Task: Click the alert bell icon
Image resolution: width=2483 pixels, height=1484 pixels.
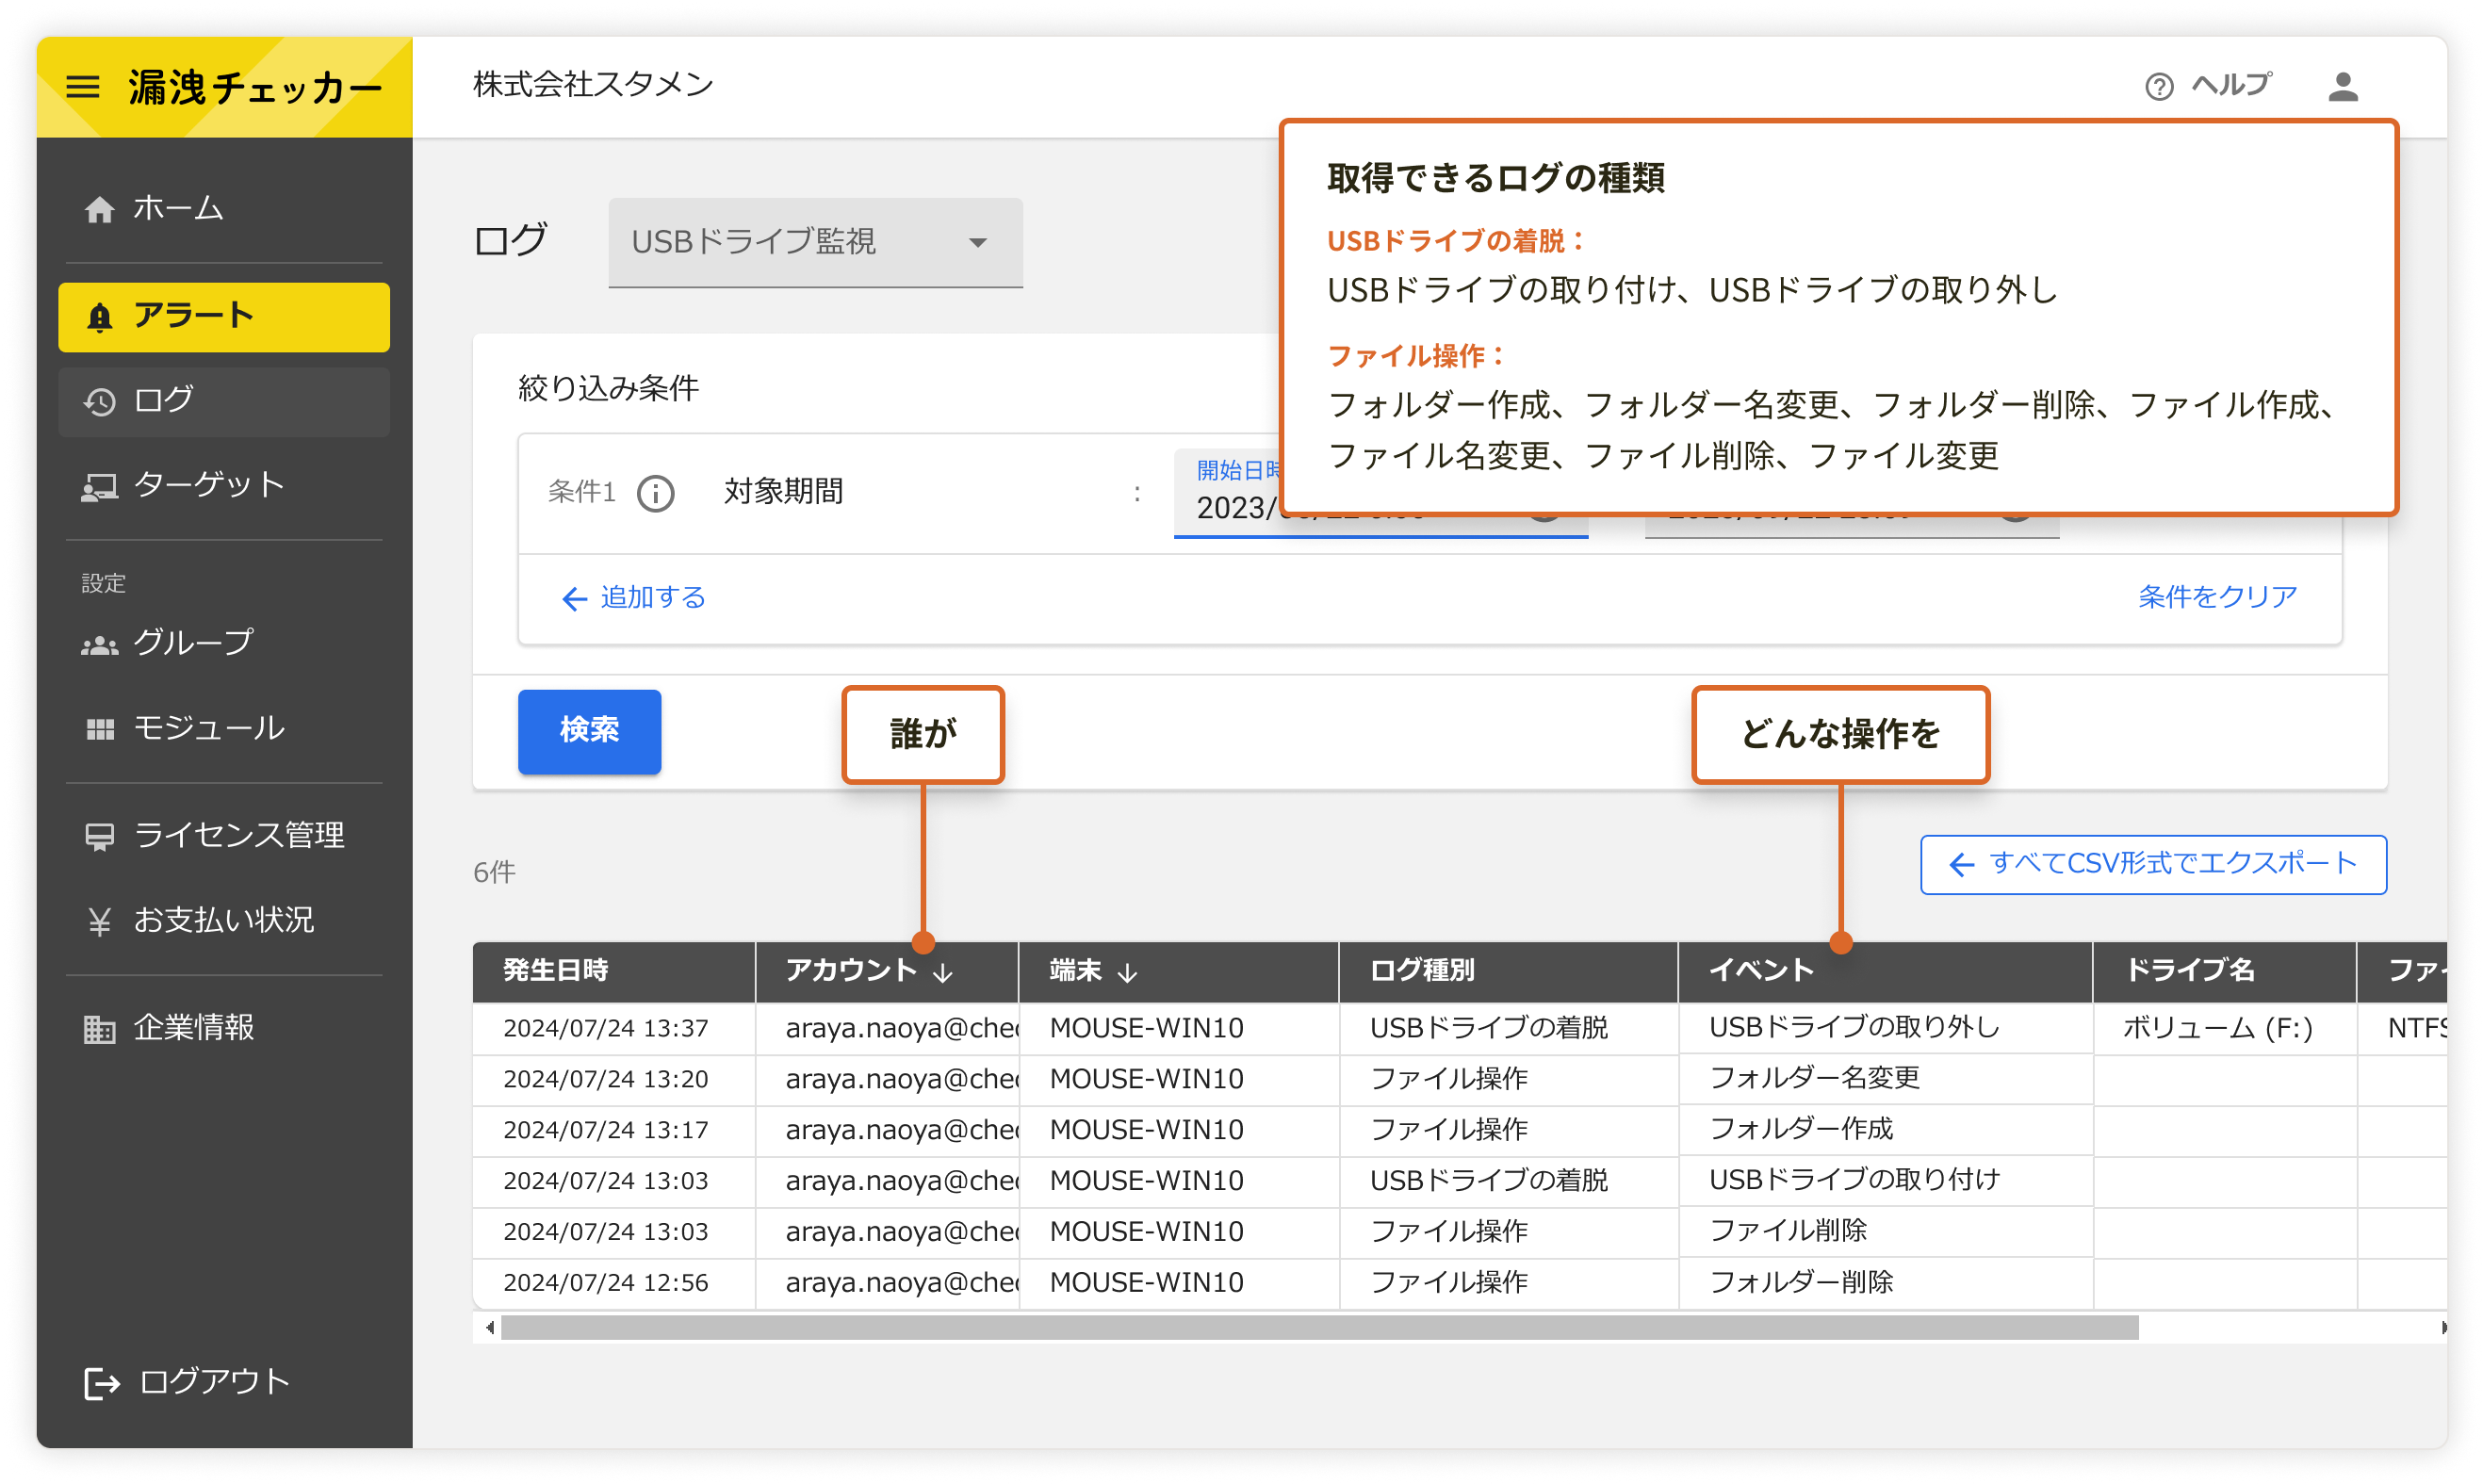Action: click(x=99, y=317)
